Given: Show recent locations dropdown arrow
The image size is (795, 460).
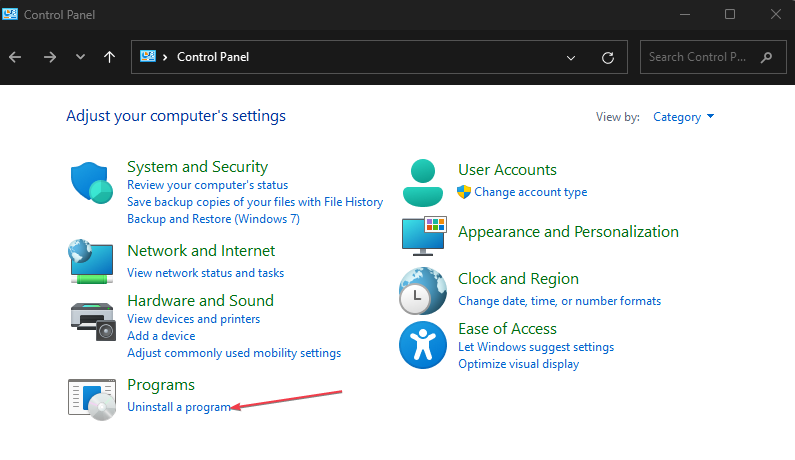Looking at the screenshot, I should 80,57.
